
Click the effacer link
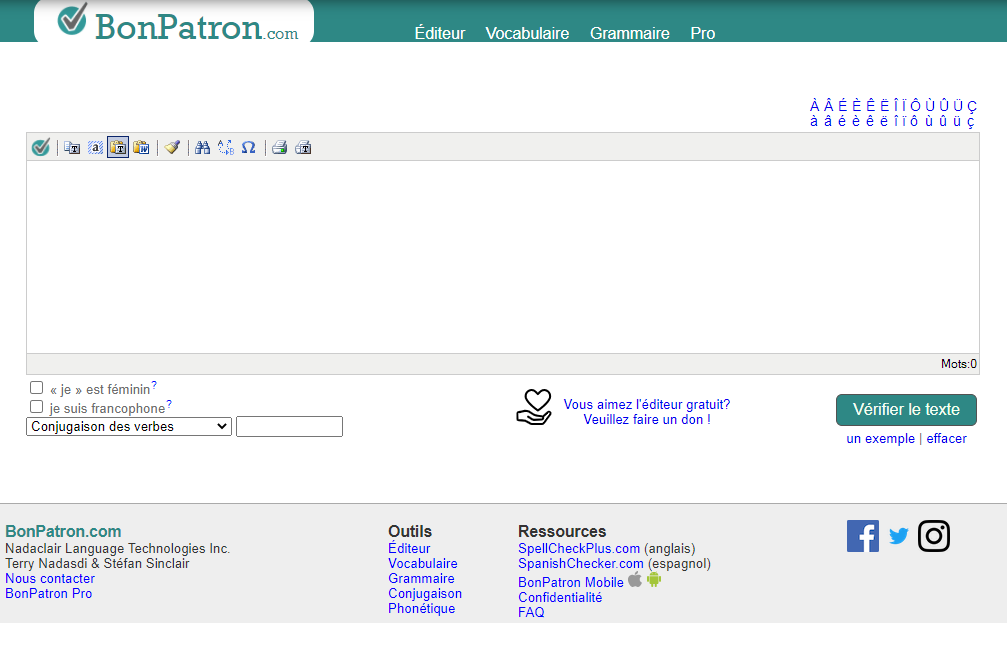click(x=946, y=438)
